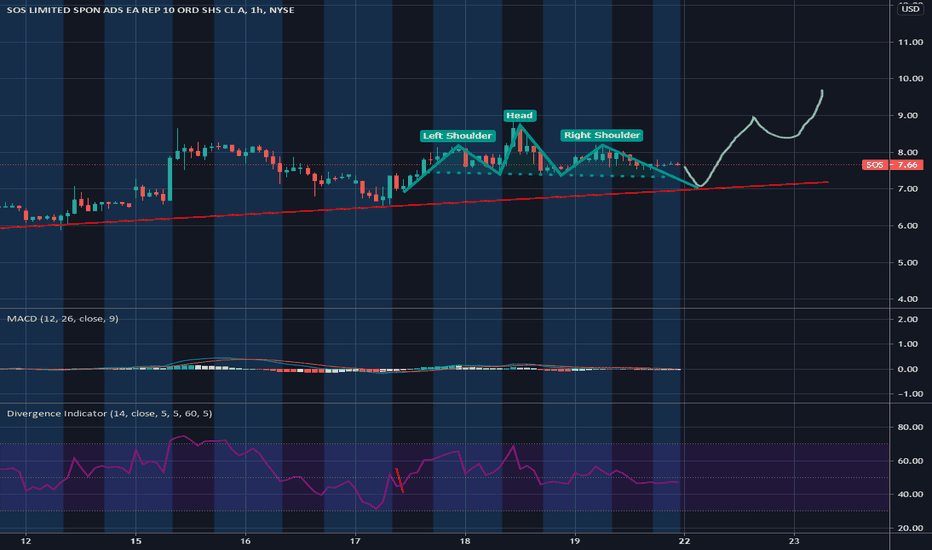Viewport: 932px width, 550px height.
Task: Open the Divergence Indicator (14, close, 5, 5, 60, 5) legend
Action: point(109,413)
